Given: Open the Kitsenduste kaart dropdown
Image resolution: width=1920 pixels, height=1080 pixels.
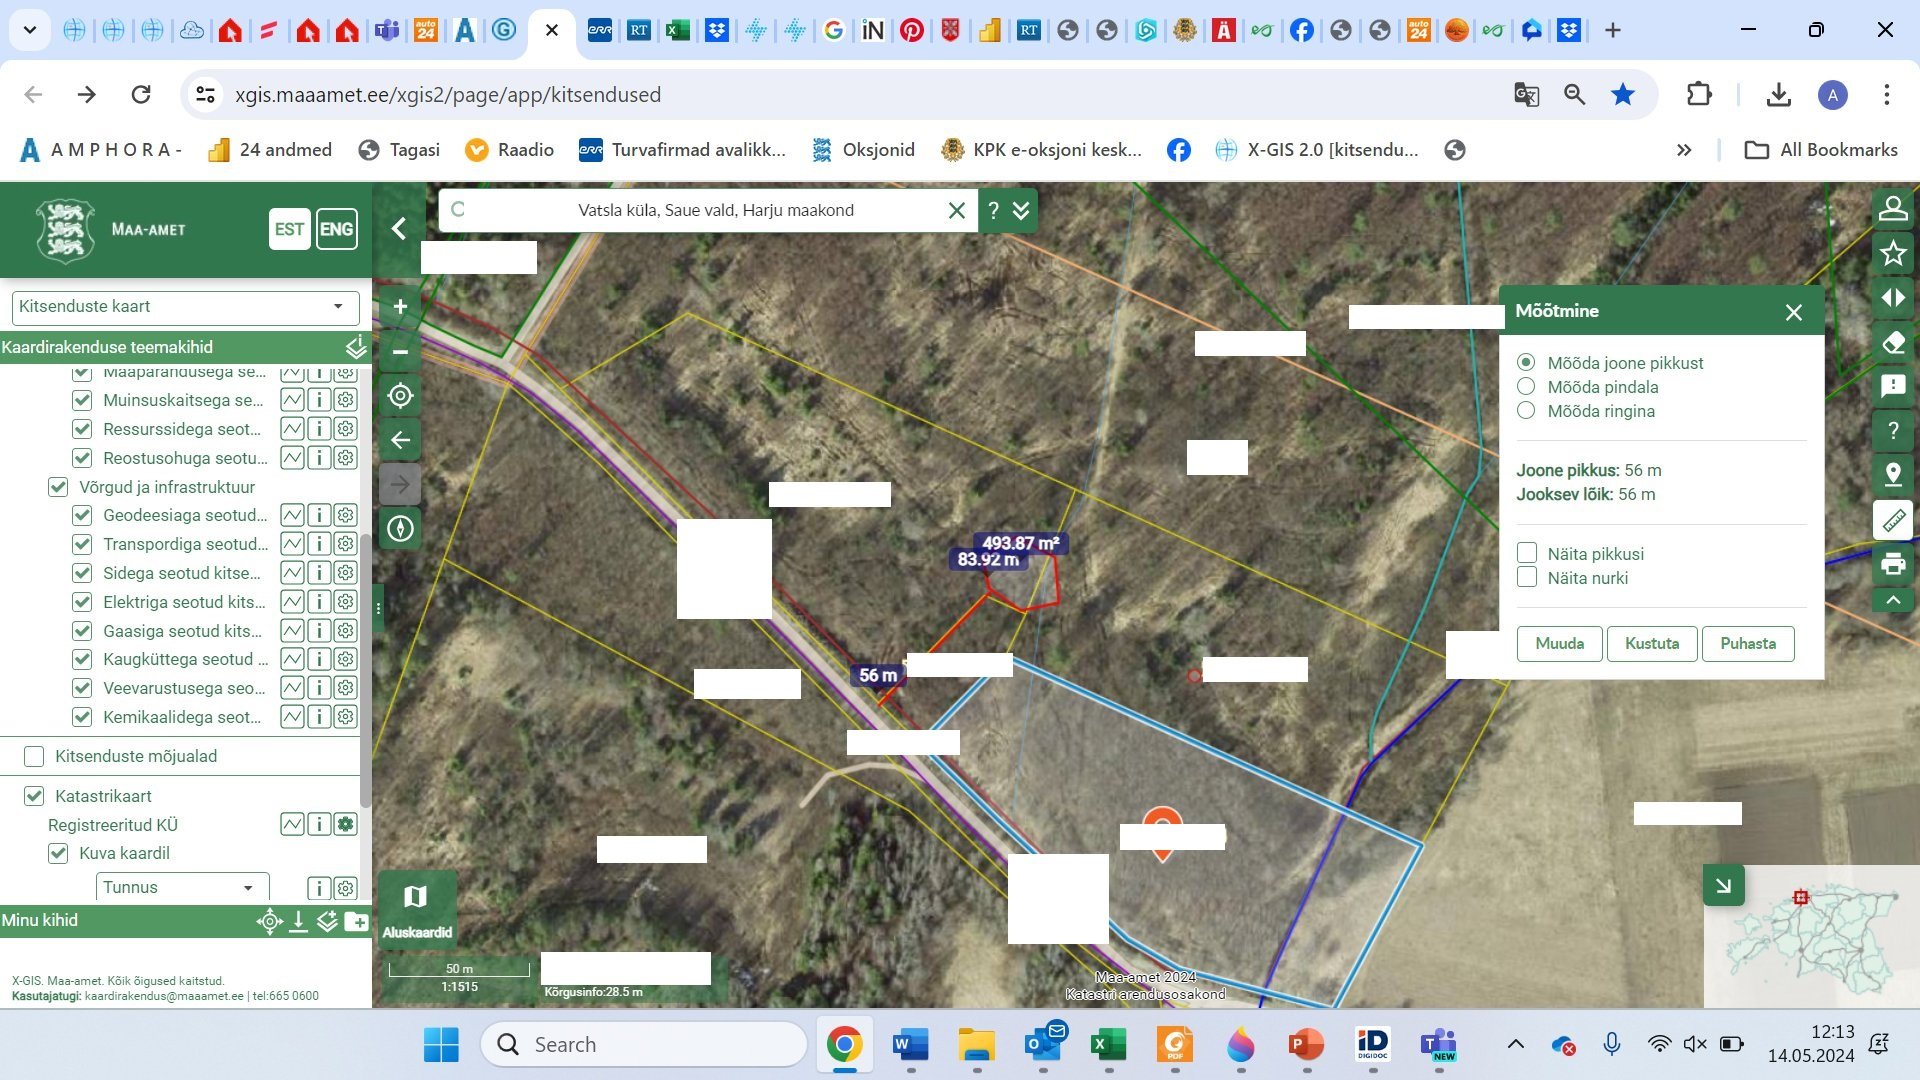Looking at the screenshot, I should [x=185, y=307].
